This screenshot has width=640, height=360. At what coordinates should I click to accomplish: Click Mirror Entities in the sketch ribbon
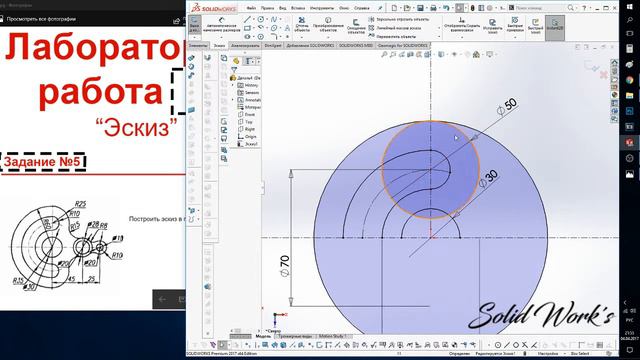[398, 19]
